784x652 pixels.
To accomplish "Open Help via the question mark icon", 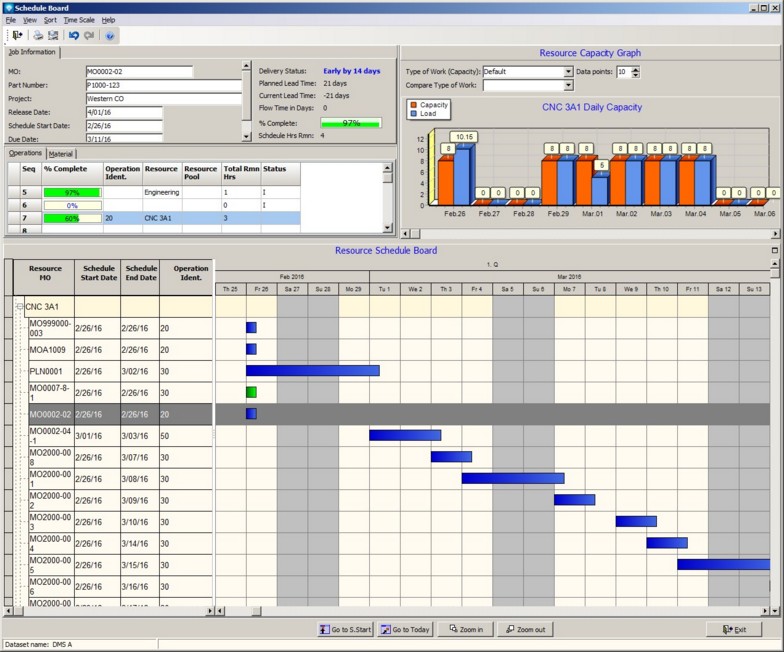I will click(x=110, y=35).
